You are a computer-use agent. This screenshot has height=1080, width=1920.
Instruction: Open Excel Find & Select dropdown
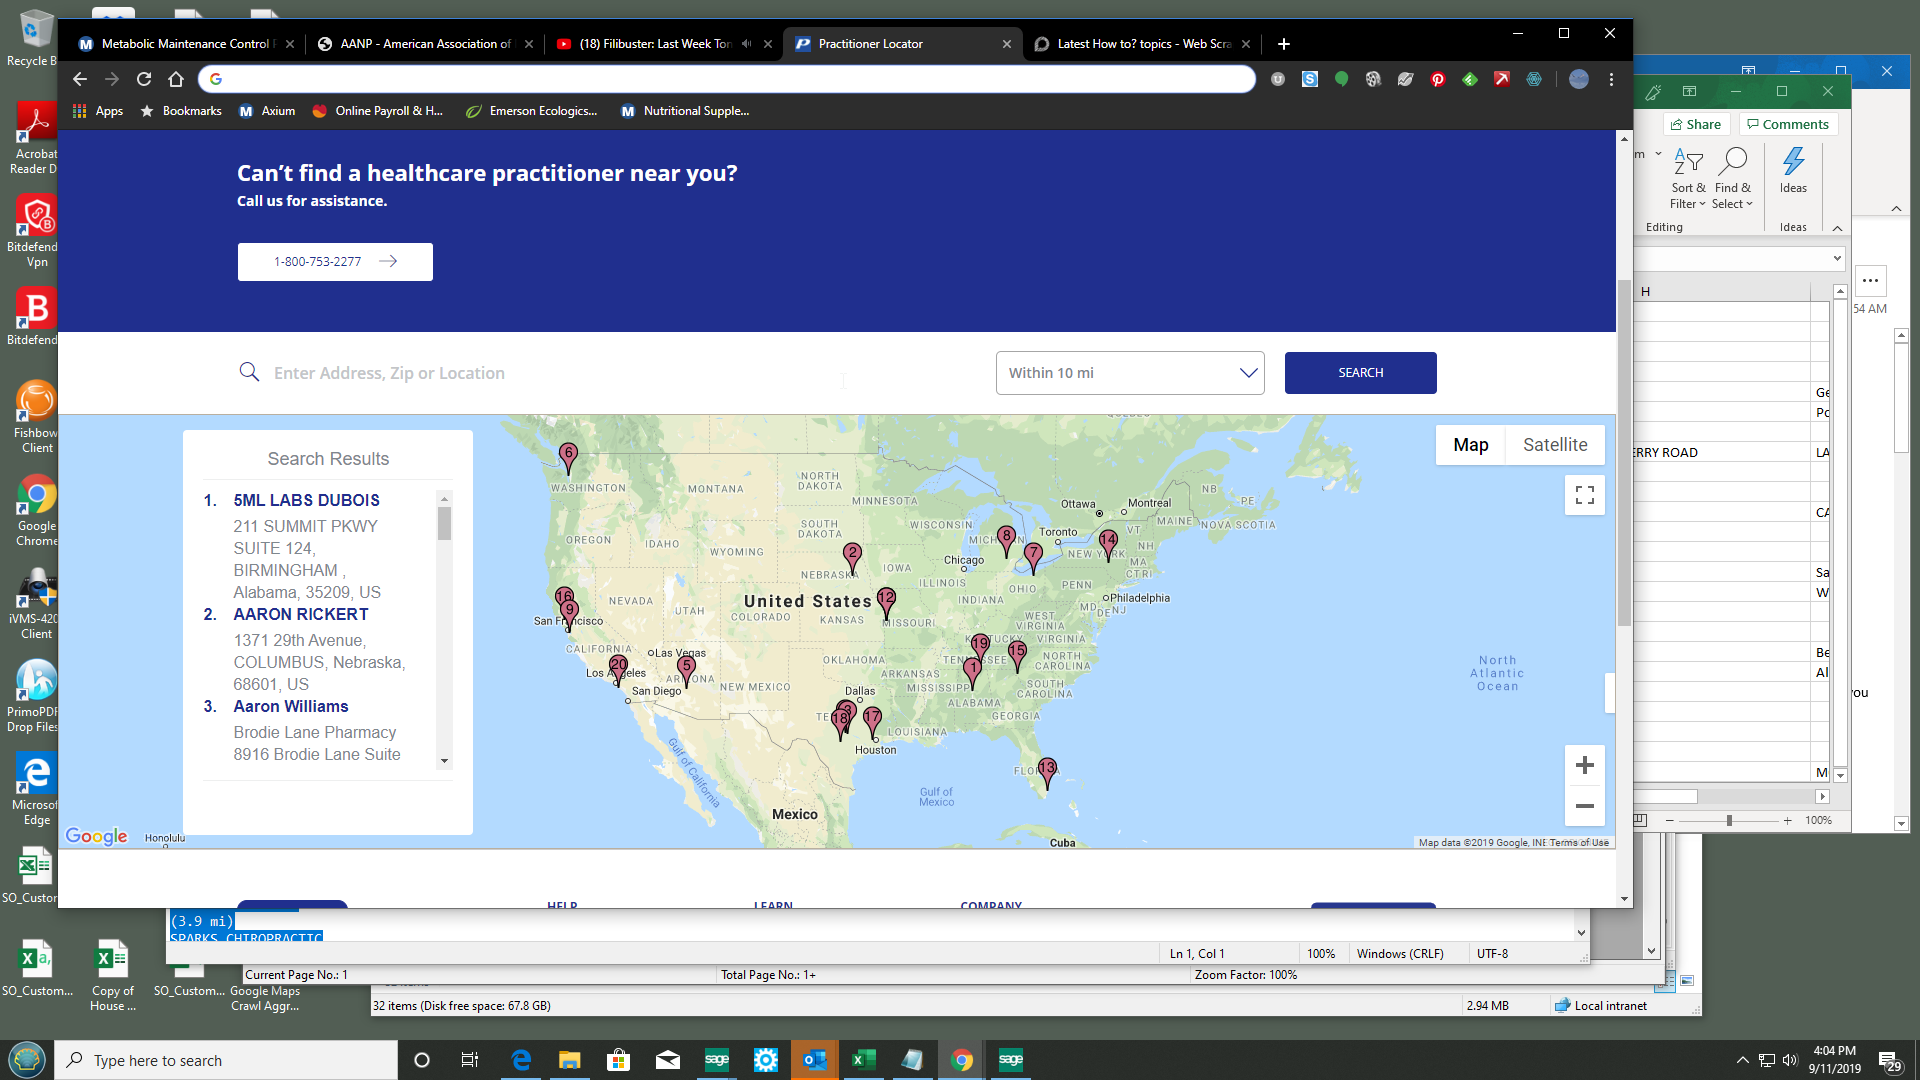1732,180
